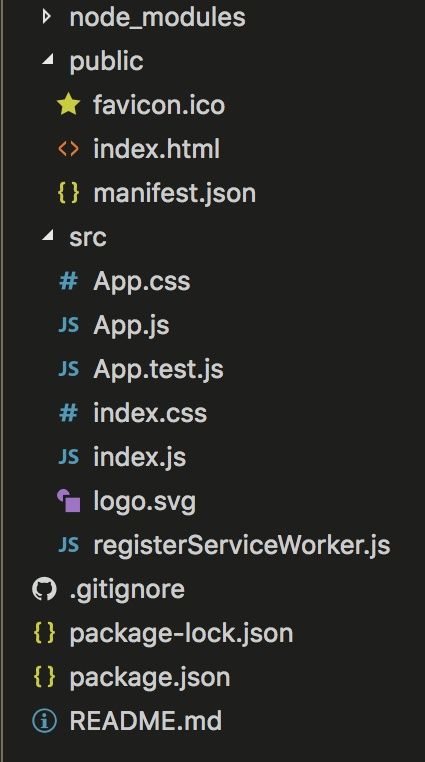Open package-lock.json file
The height and width of the screenshot is (762, 425).
point(181,633)
